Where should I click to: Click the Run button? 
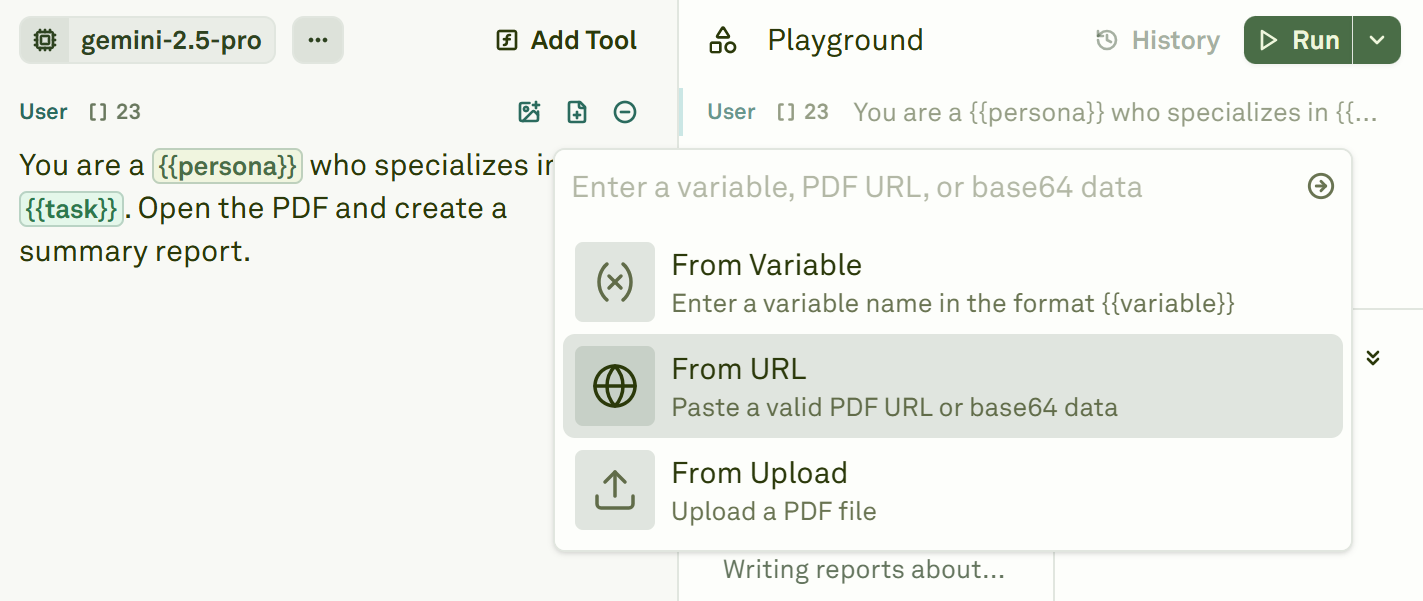point(1299,41)
